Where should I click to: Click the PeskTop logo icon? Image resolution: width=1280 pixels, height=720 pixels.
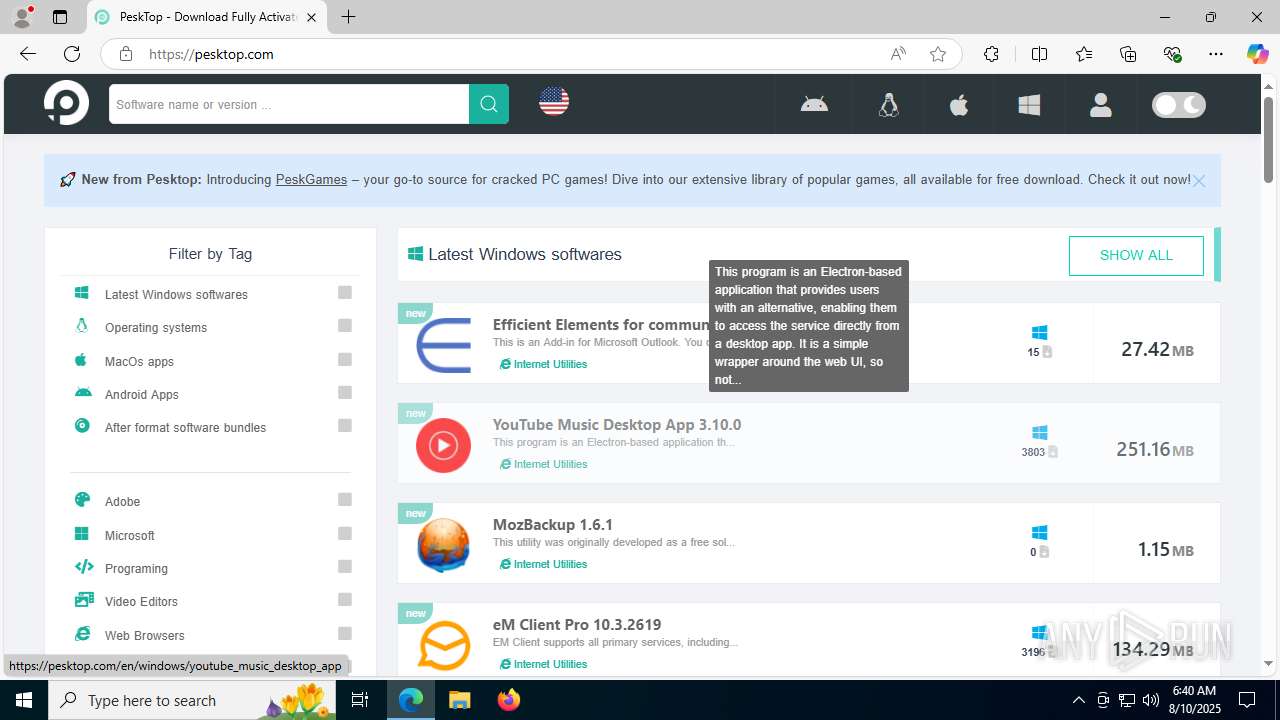66,104
